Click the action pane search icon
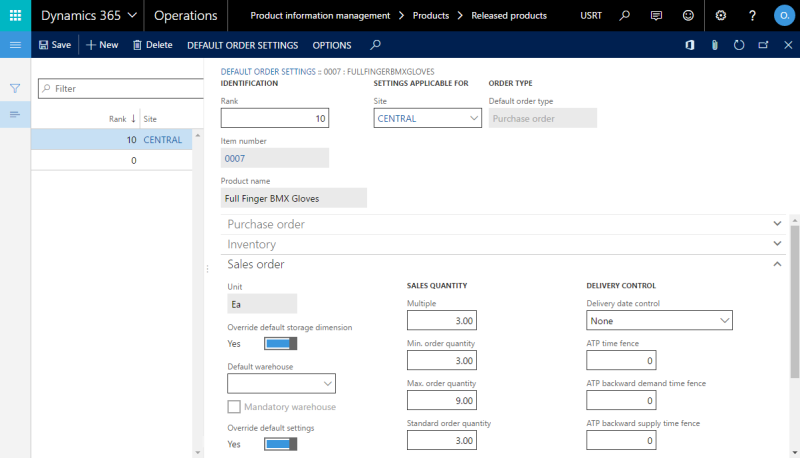This screenshot has height=458, width=800. 375,45
